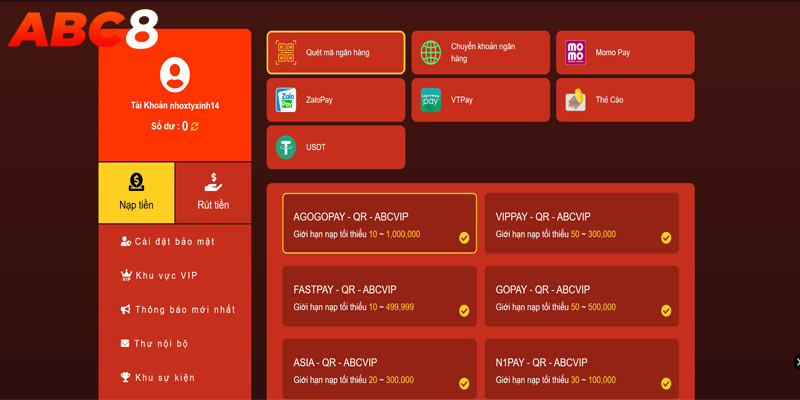Click the Rút tiền hand-with-dollar icon
The width and height of the screenshot is (800, 400).
coord(213,182)
